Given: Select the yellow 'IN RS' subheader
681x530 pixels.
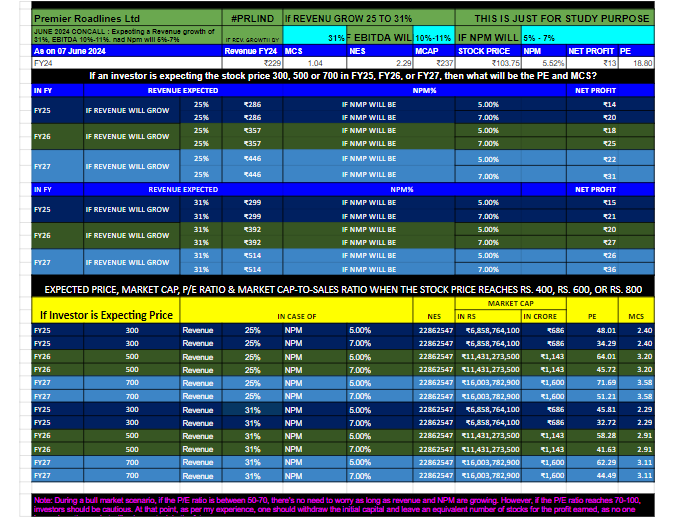Looking at the screenshot, I should (x=488, y=316).
